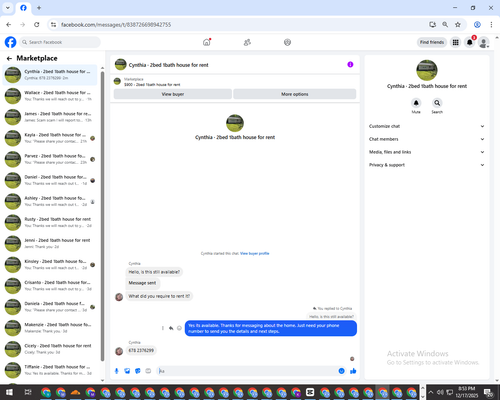Expand Chat members section
Screen dimensions: 500x400
(x=426, y=139)
